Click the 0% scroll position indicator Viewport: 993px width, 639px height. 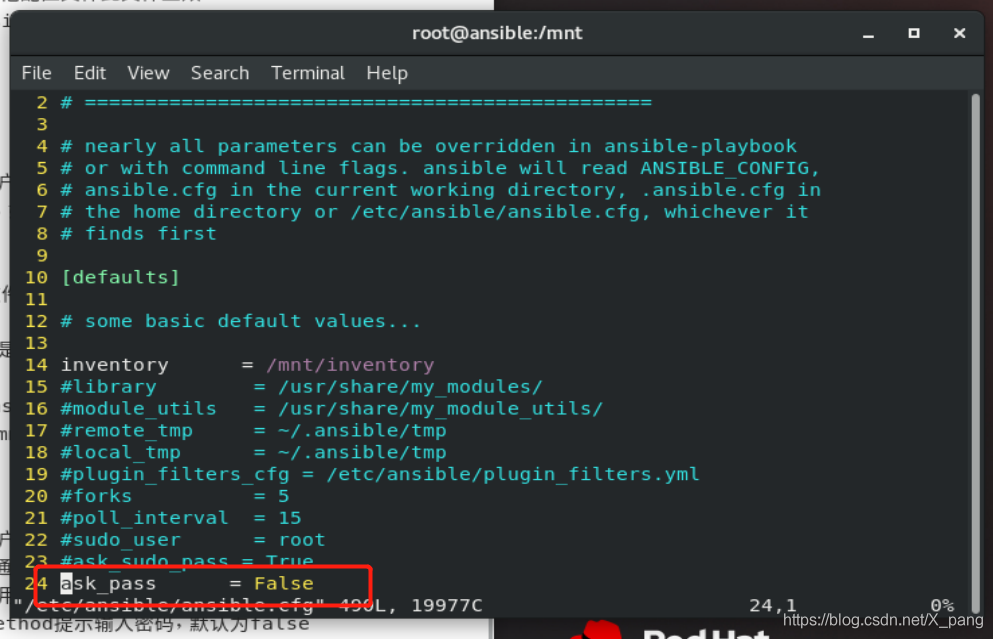pyautogui.click(x=942, y=605)
